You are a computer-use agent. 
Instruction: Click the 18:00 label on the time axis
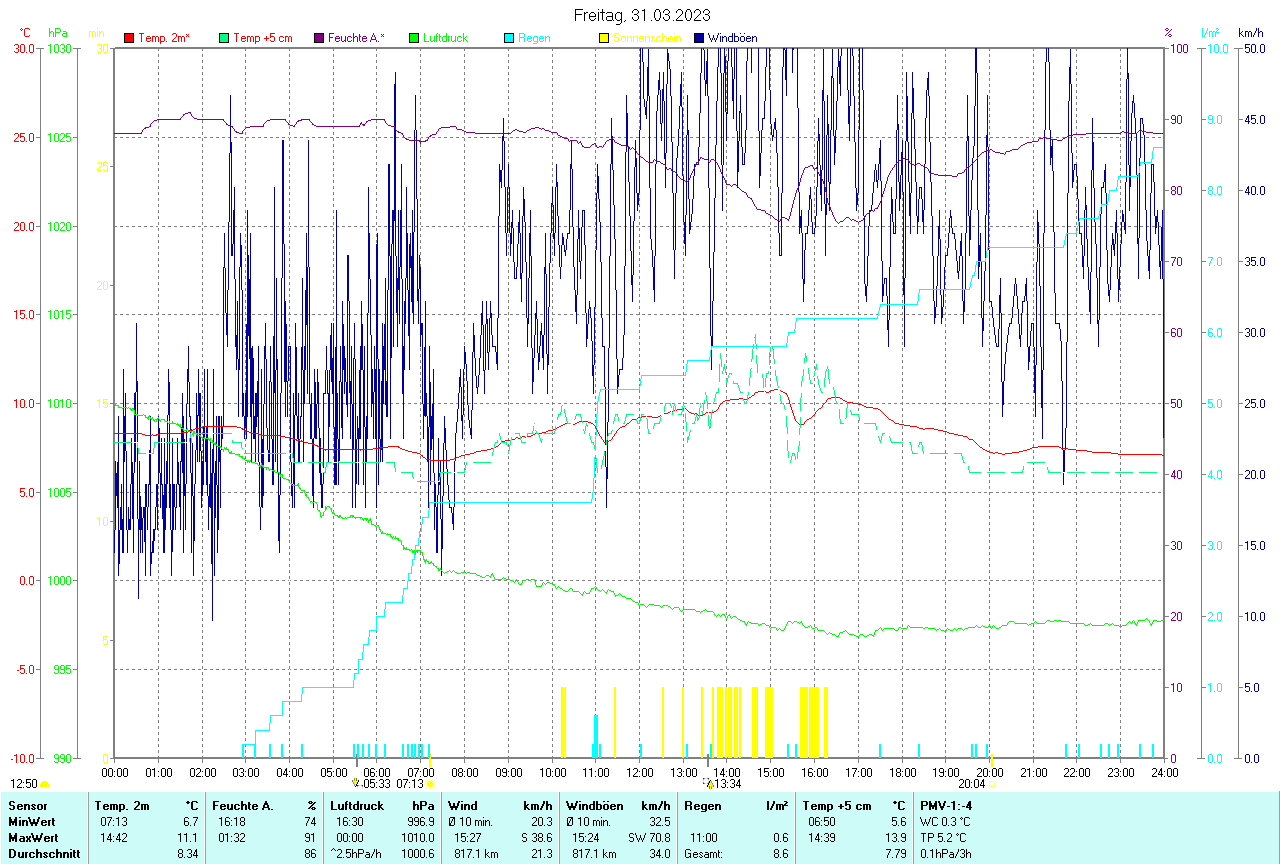pyautogui.click(x=902, y=773)
